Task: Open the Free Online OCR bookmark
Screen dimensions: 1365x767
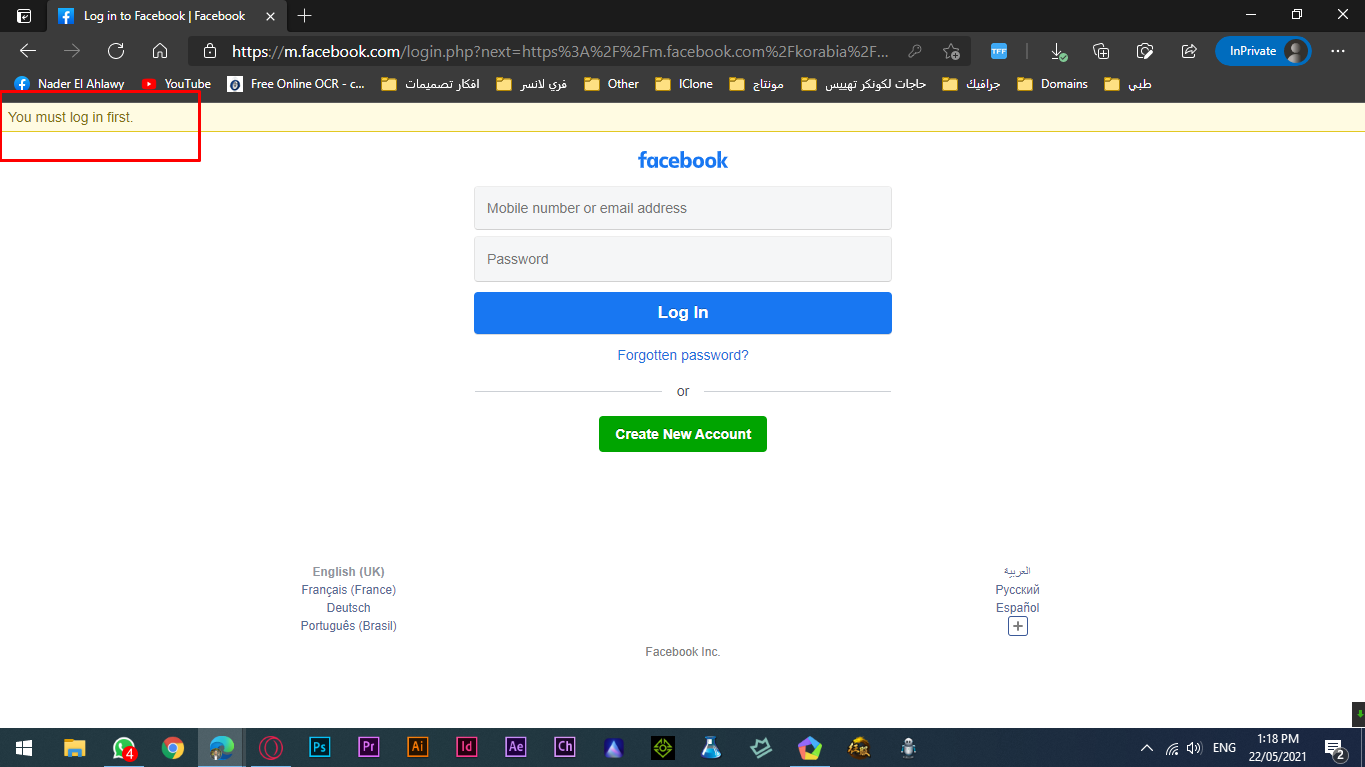Action: coord(296,84)
